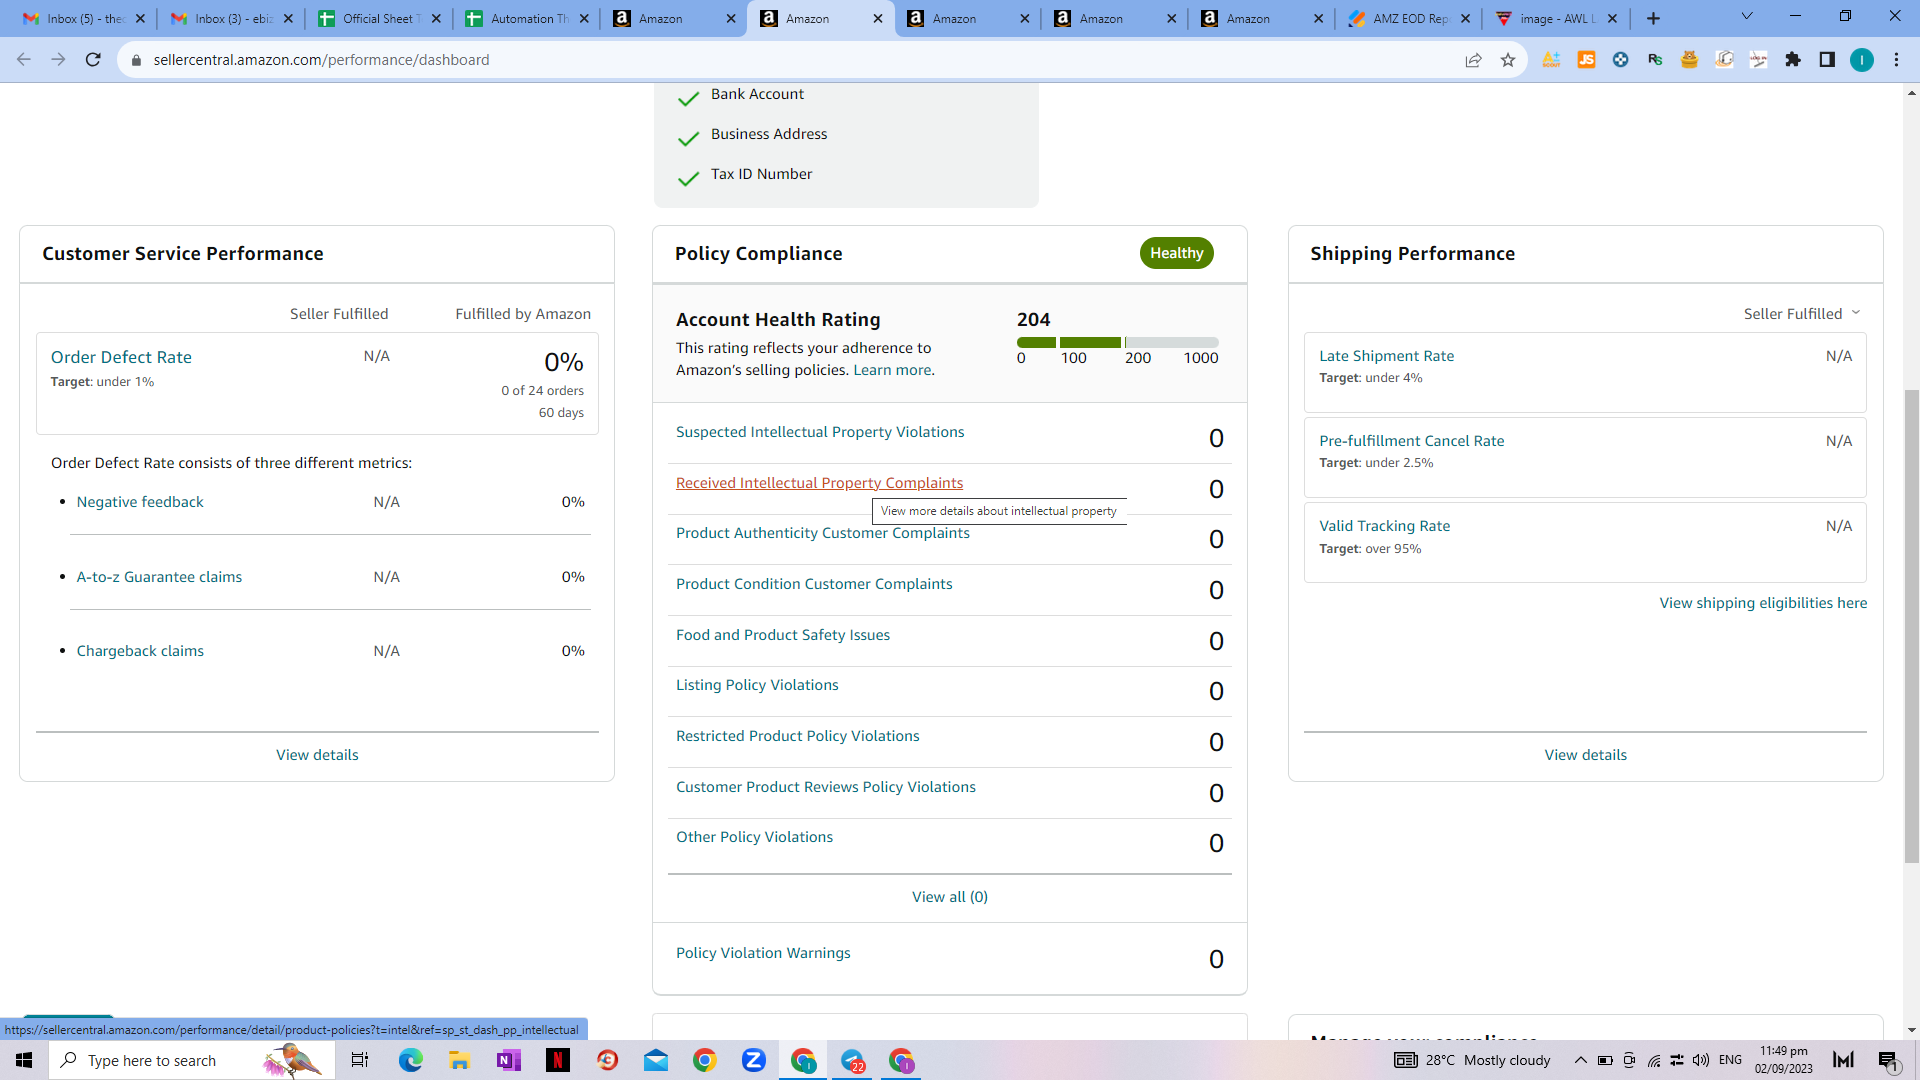Open Product Condition Customer Complaints
Image resolution: width=1920 pixels, height=1080 pixels.
click(814, 584)
